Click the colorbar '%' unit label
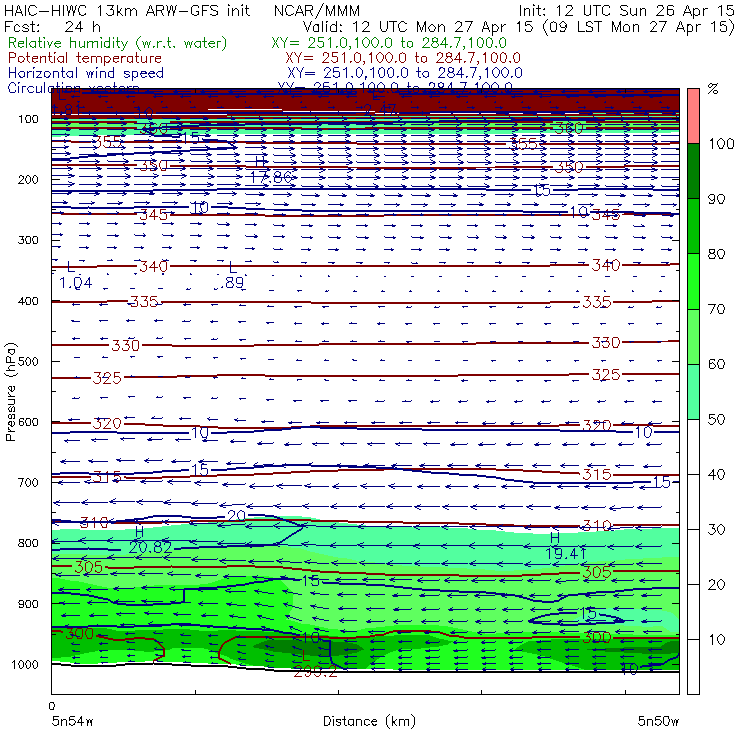The height and width of the screenshot is (740, 740). (x=713, y=88)
